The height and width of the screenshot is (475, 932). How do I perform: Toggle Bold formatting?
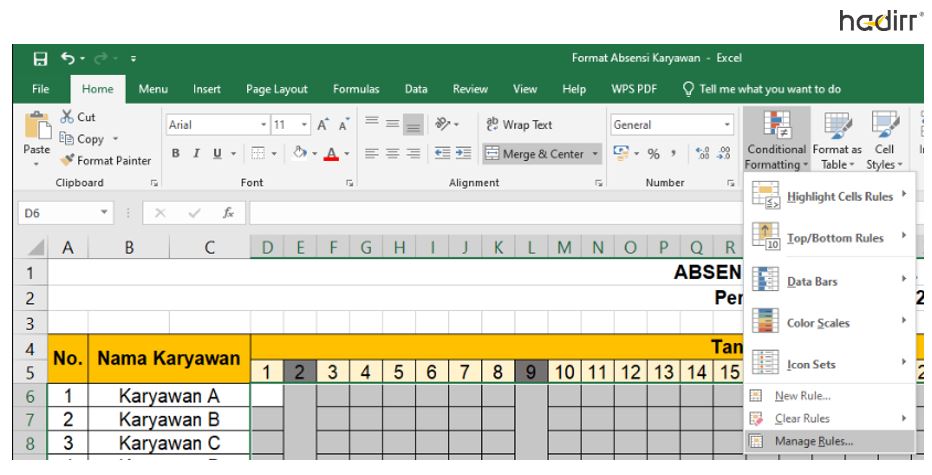[176, 153]
